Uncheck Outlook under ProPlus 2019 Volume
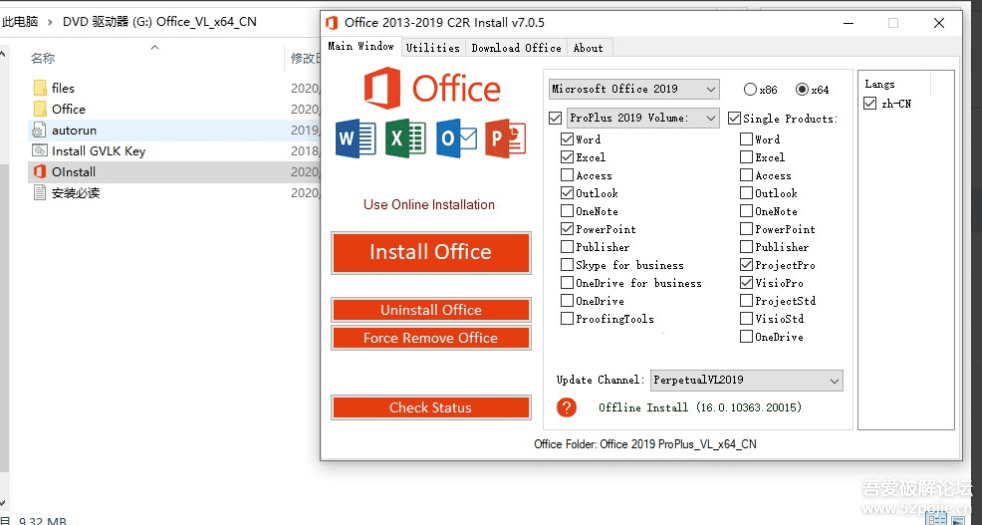The height and width of the screenshot is (525, 982). tap(567, 193)
